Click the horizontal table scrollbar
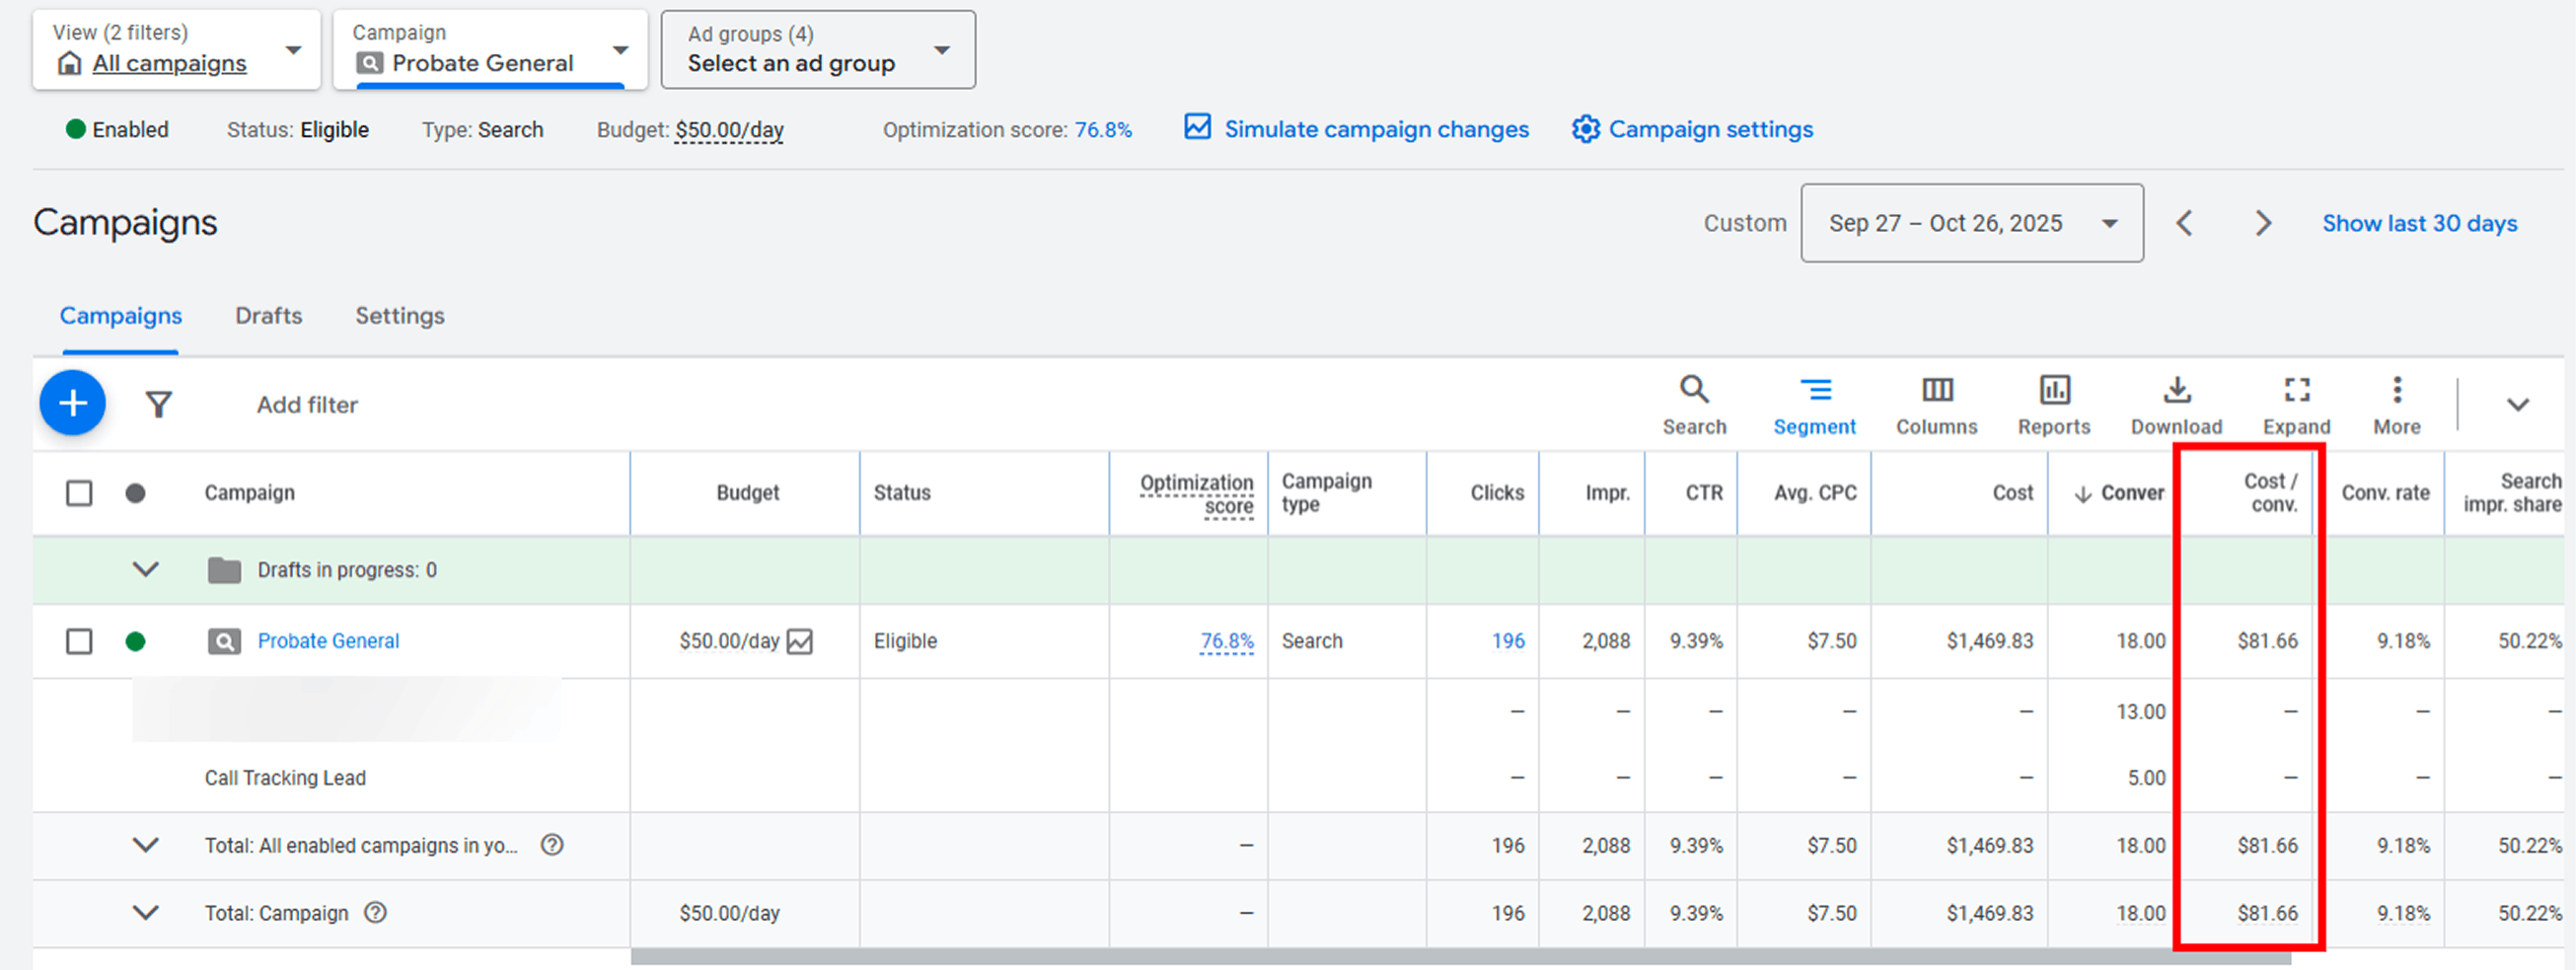The height and width of the screenshot is (970, 2576). pos(1460,957)
